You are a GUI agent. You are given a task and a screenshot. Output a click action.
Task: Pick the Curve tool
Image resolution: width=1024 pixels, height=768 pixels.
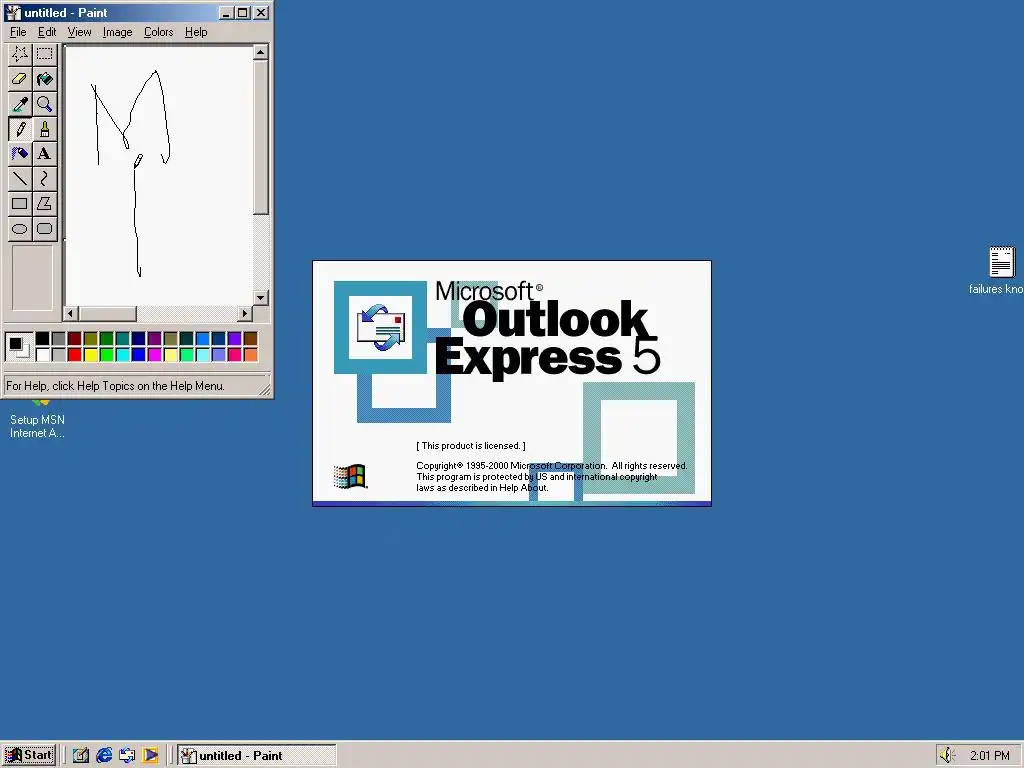(x=44, y=178)
